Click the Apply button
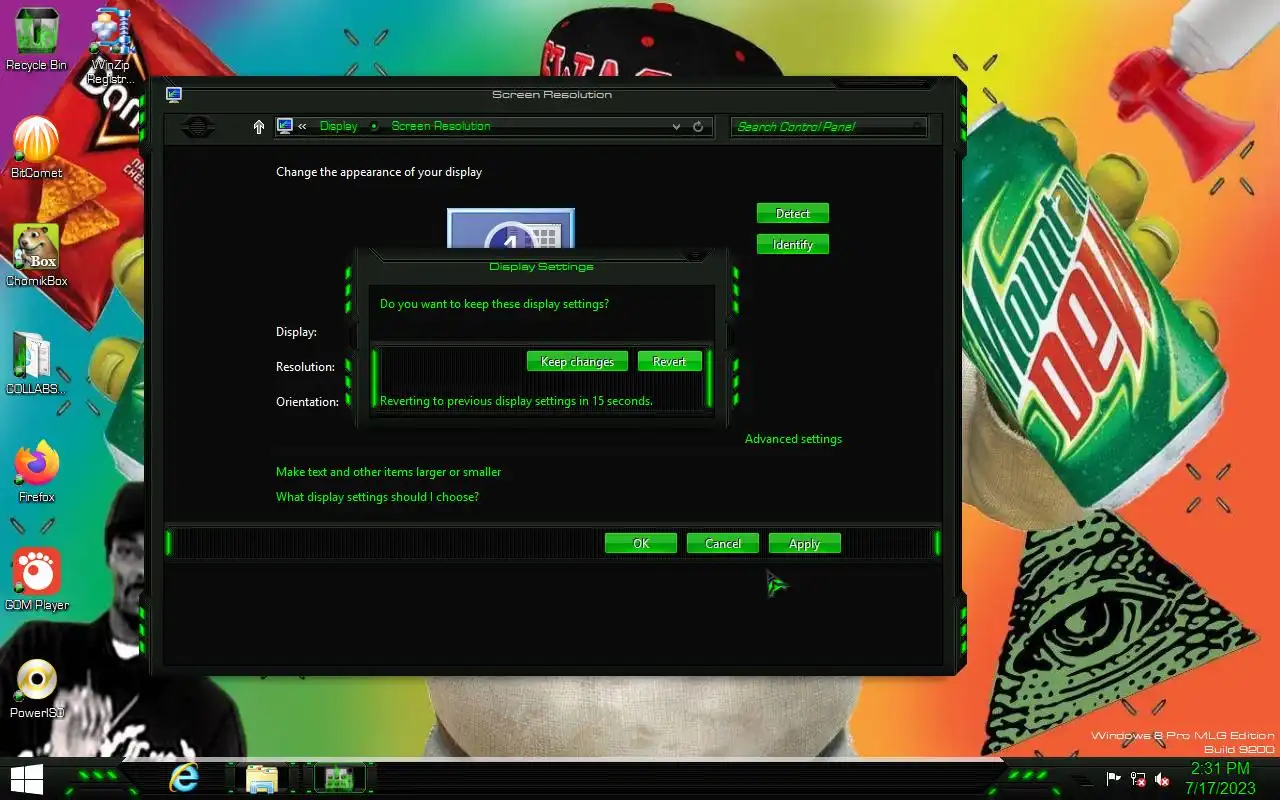This screenshot has width=1280, height=800. [805, 543]
